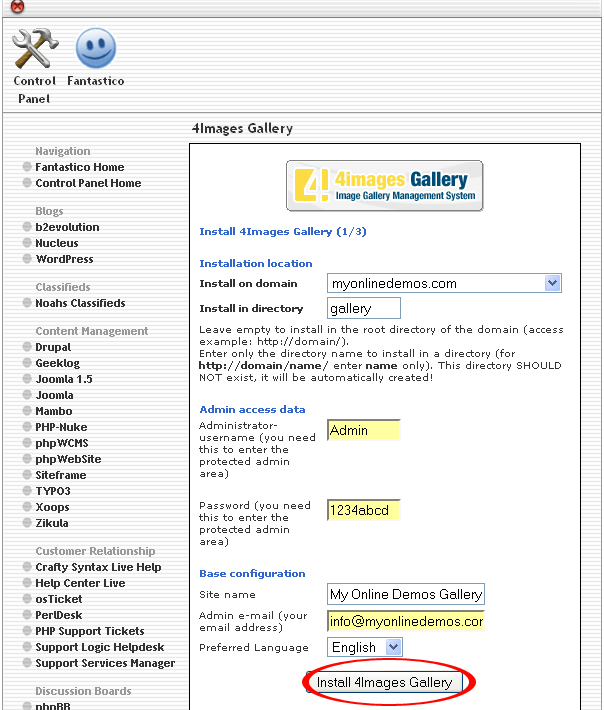The width and height of the screenshot is (604, 710).
Task: Click the Site name input field
Action: (x=406, y=594)
